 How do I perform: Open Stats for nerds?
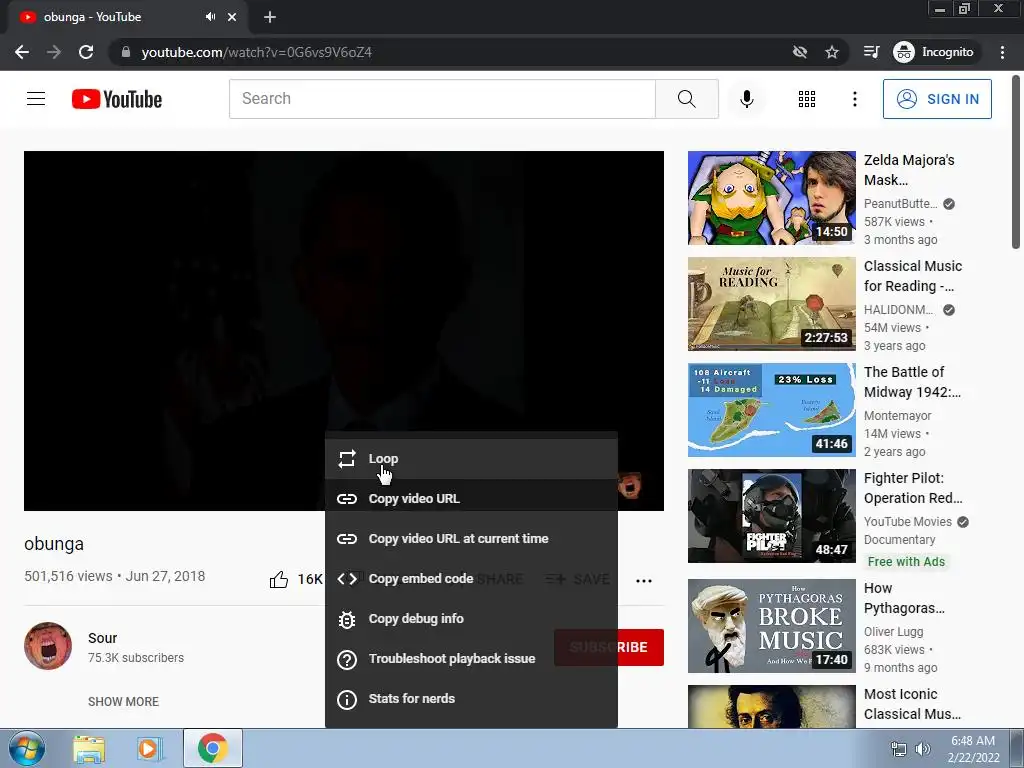tap(471, 699)
